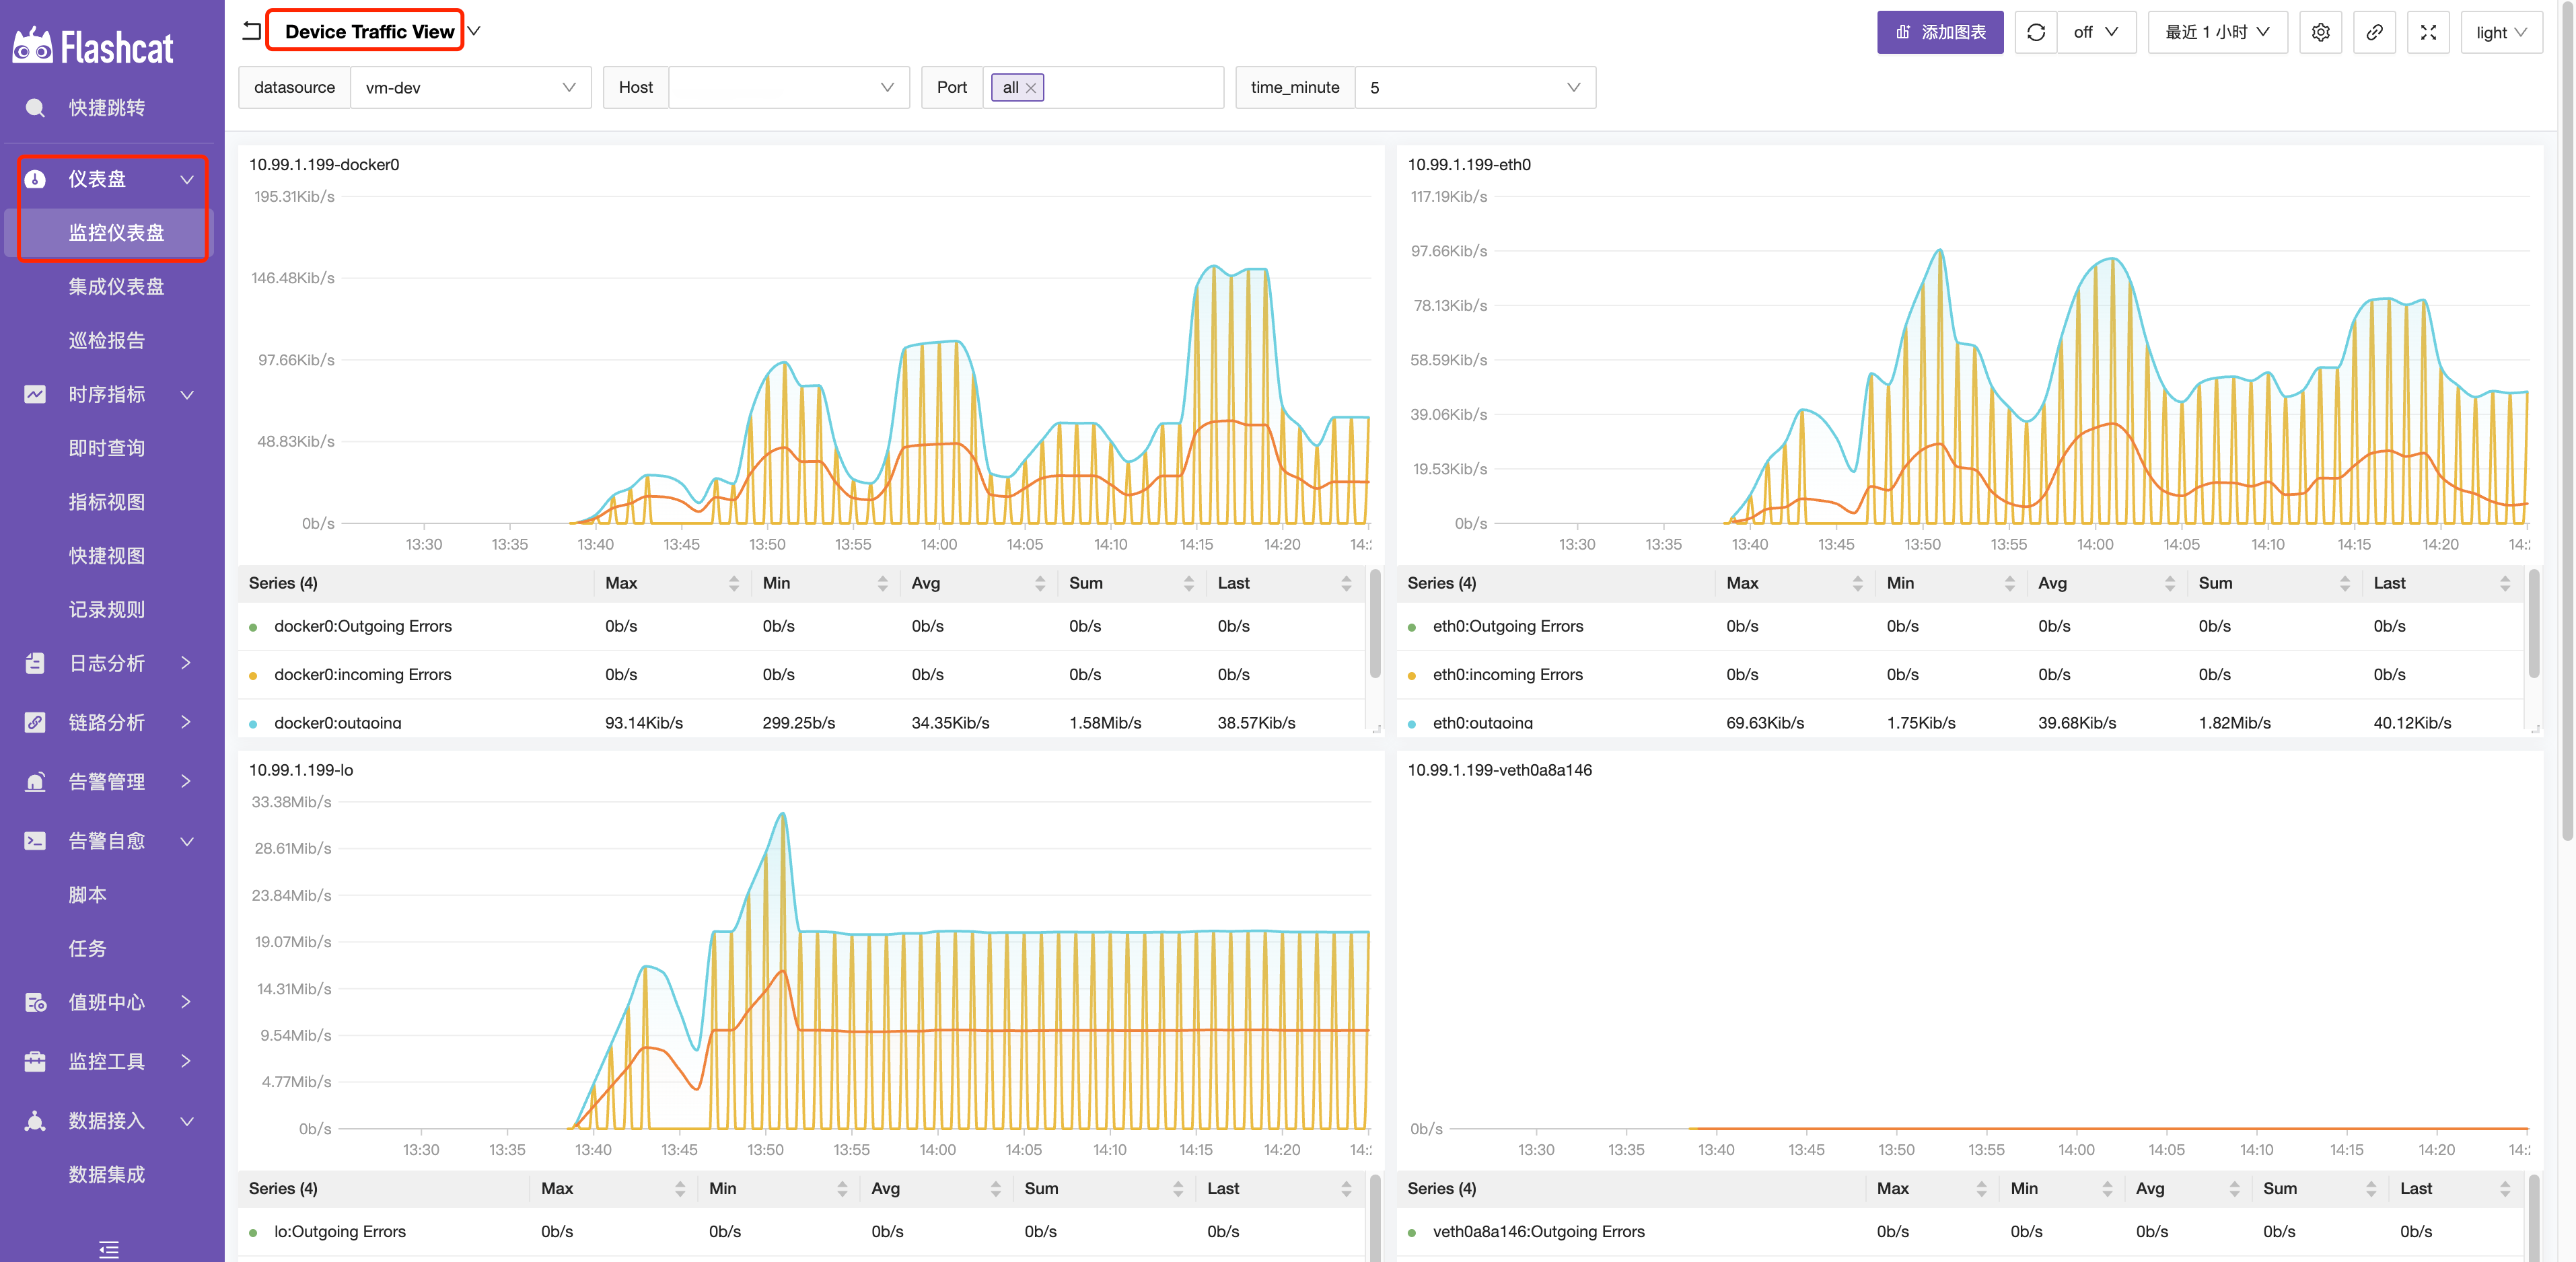
Task: Click the docker0 table scrollbar
Action: (1374, 625)
